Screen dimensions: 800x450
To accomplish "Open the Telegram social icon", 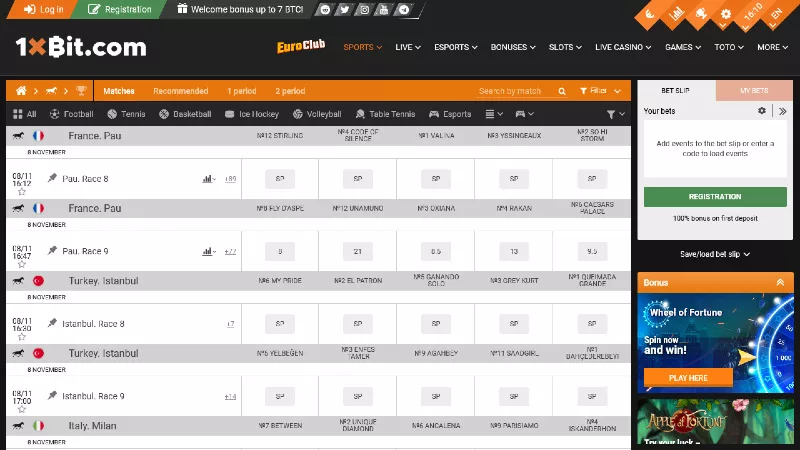I will pyautogui.click(x=404, y=10).
